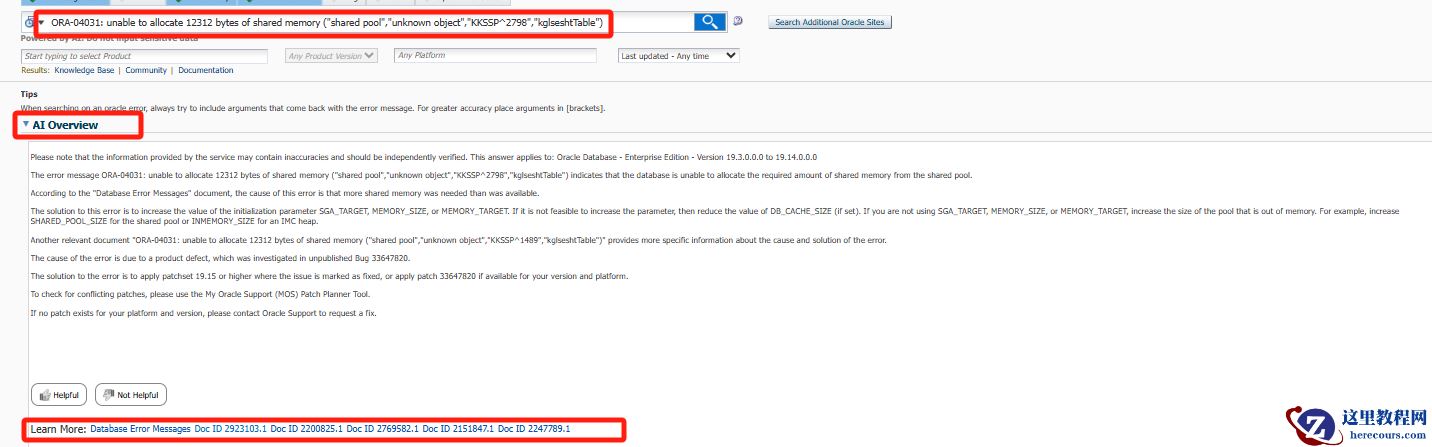
Task: Open Doc ID 2923103.1
Action: coord(231,429)
